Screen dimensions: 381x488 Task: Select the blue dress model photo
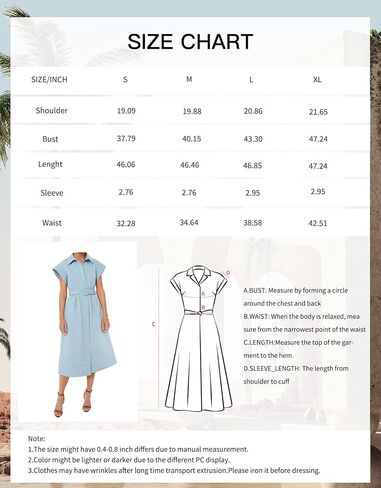[84, 335]
